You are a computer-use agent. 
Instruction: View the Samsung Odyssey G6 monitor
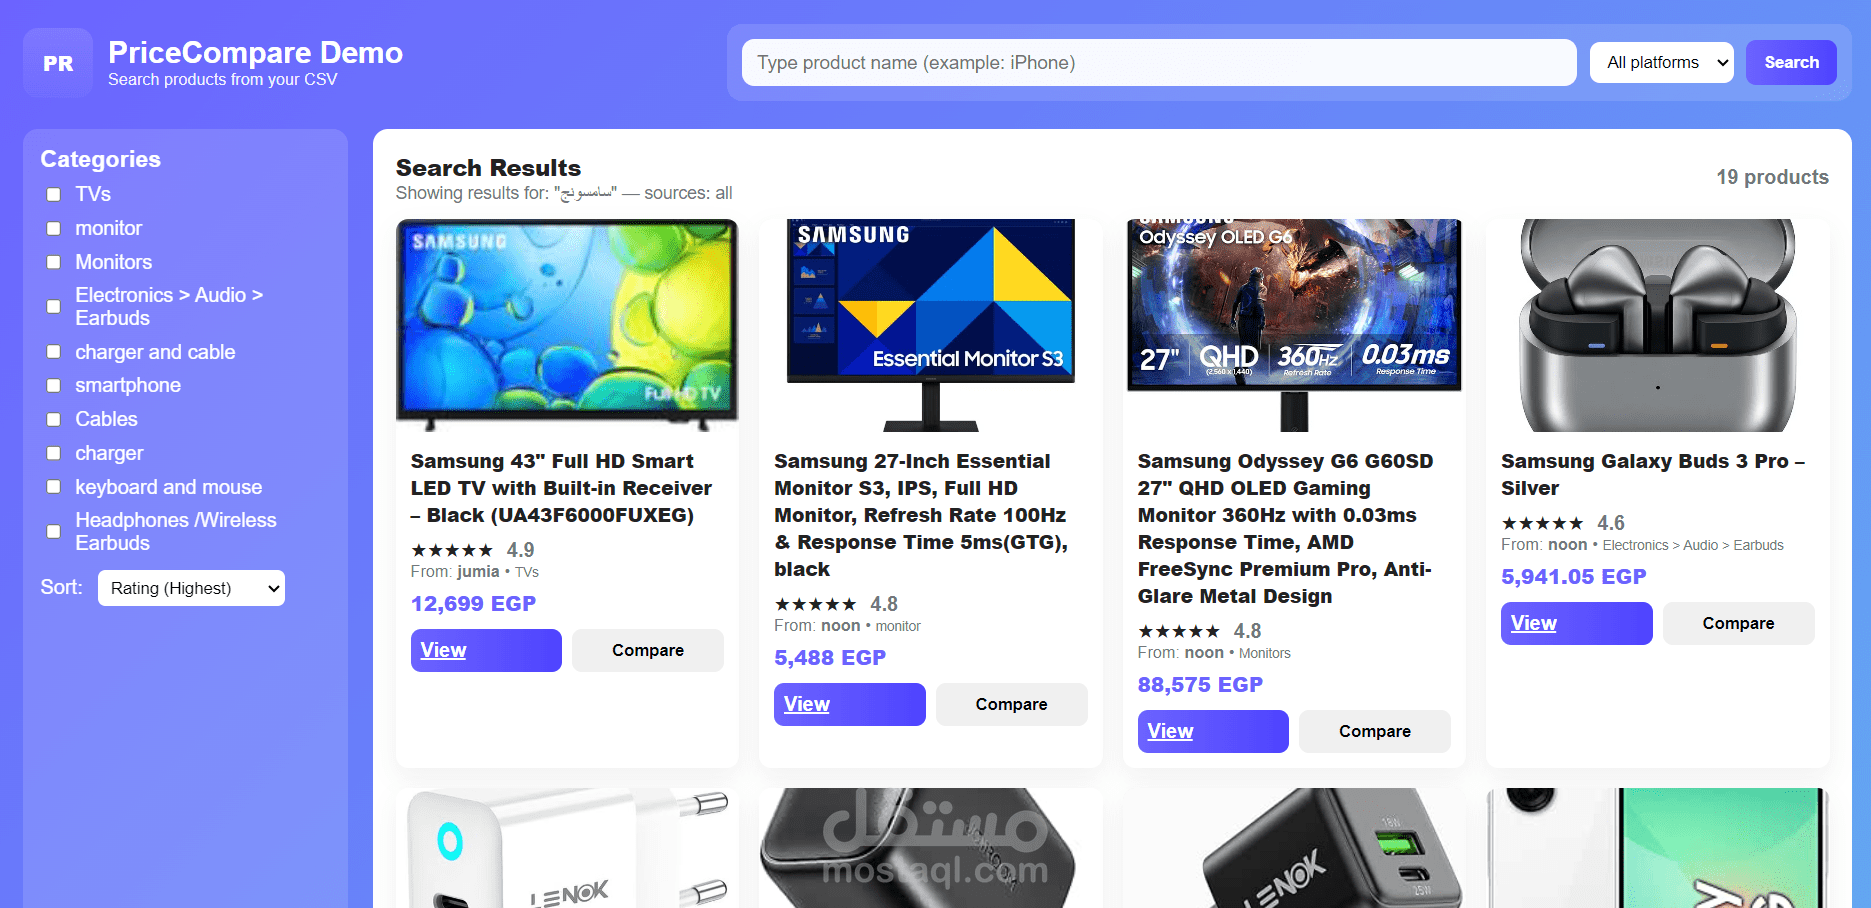point(1213,731)
